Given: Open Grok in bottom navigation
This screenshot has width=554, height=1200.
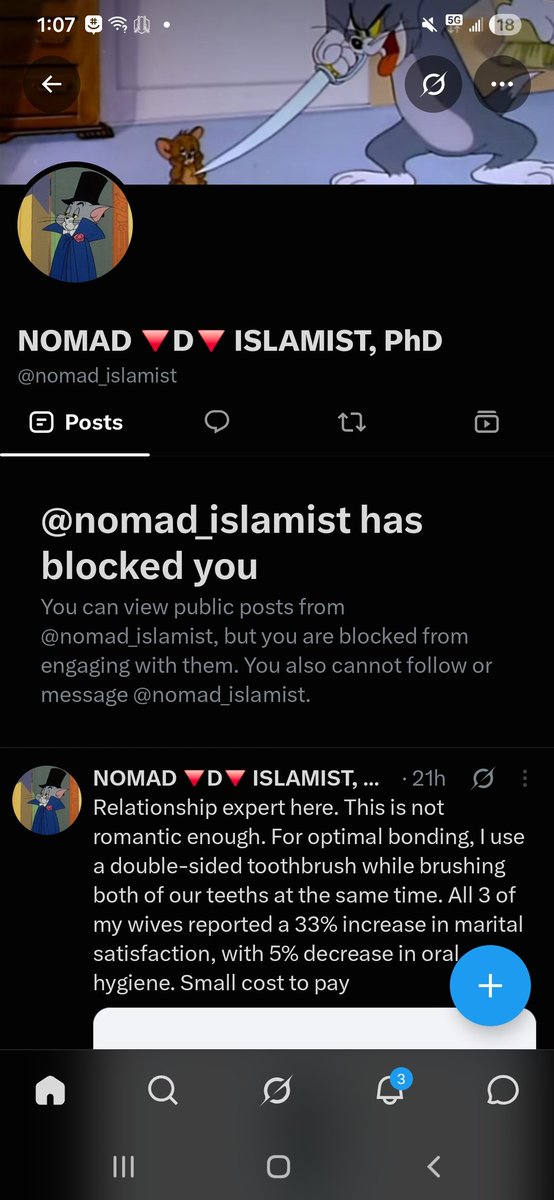Looking at the screenshot, I should click(277, 1089).
